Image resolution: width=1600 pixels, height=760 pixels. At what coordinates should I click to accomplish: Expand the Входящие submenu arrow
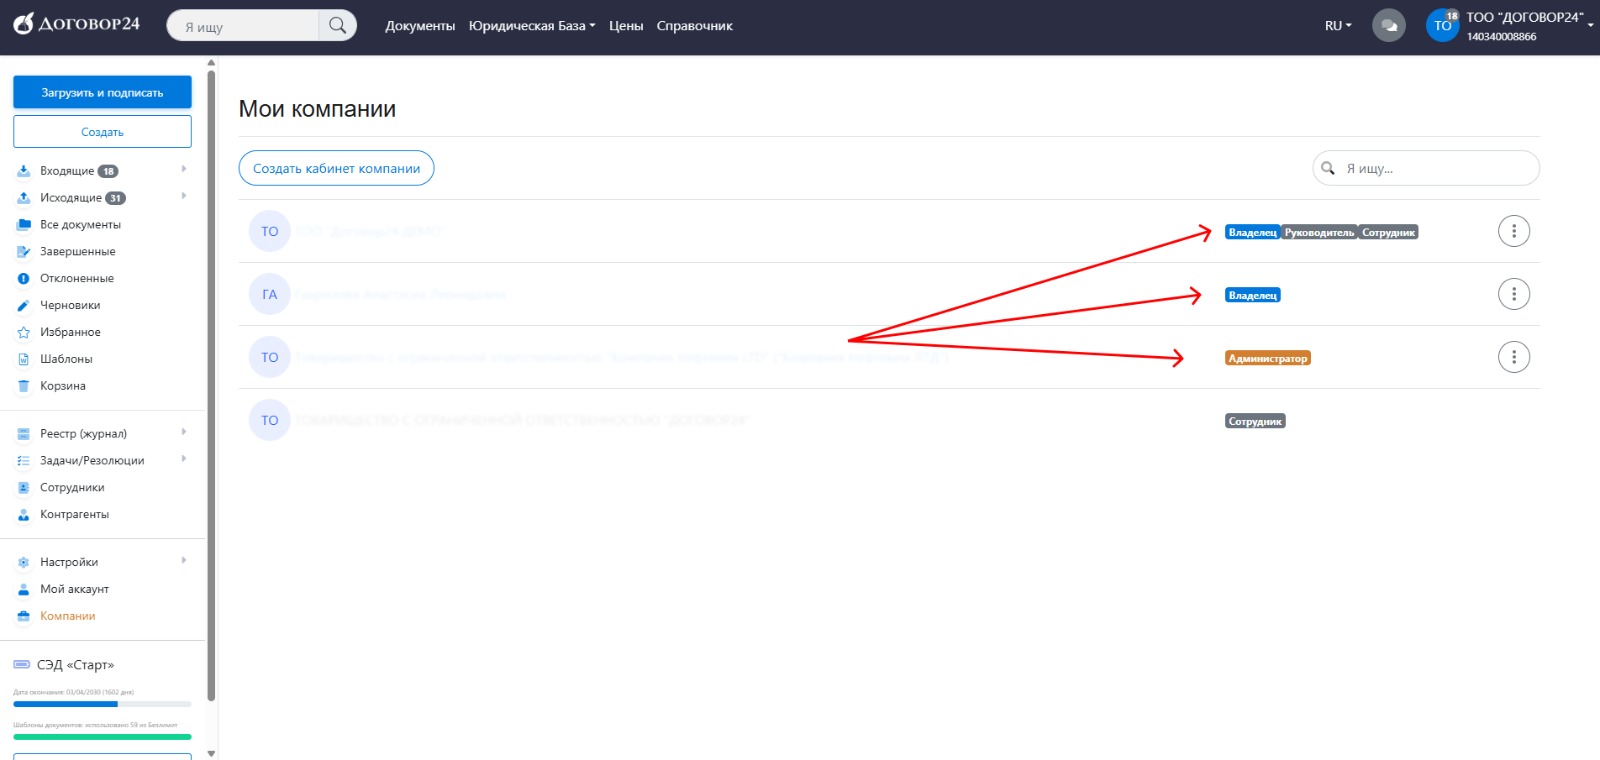click(184, 169)
